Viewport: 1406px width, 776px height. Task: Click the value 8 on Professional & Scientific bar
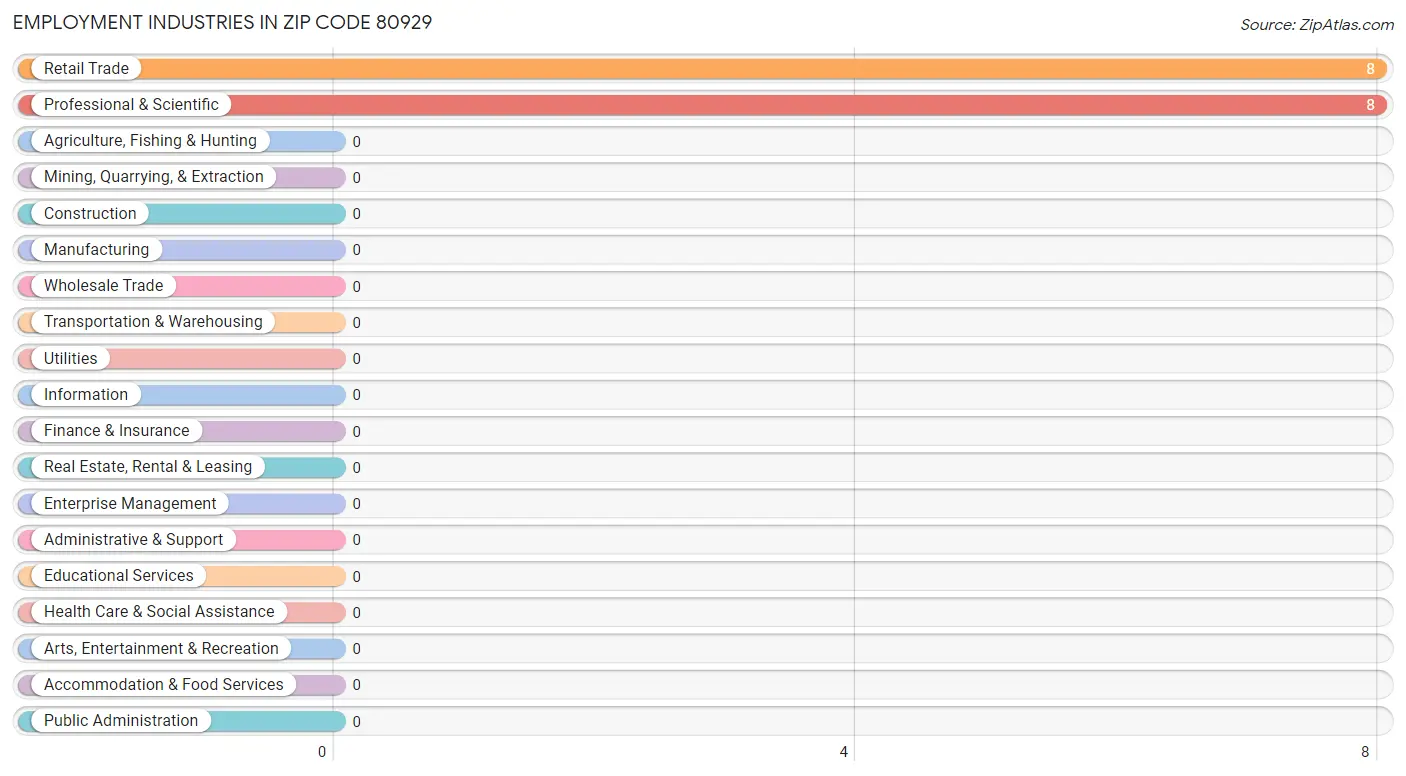coord(1371,105)
